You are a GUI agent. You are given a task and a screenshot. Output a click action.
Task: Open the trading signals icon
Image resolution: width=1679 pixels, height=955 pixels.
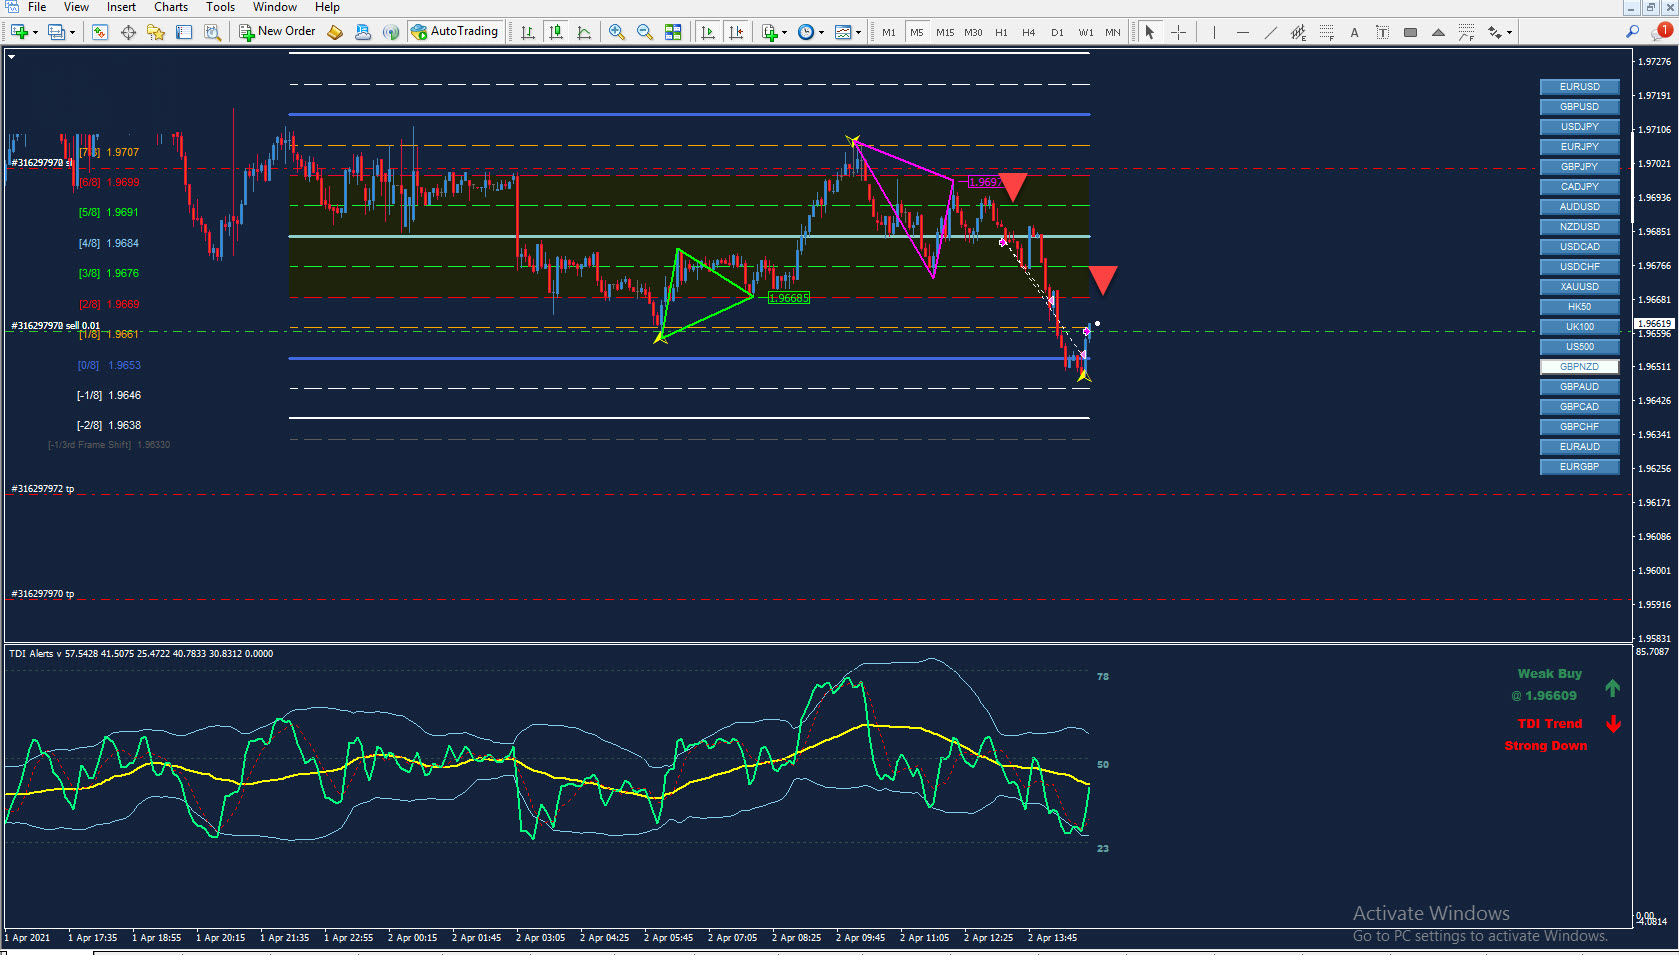pyautogui.click(x=391, y=32)
